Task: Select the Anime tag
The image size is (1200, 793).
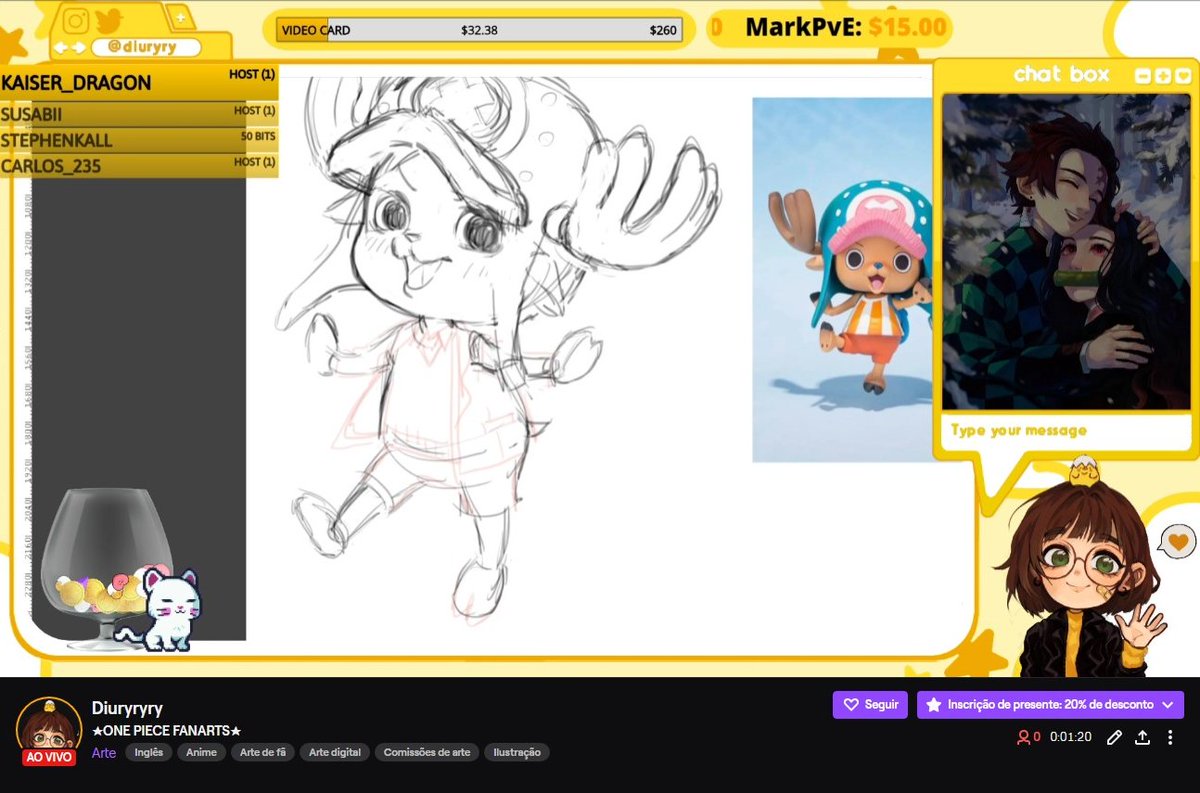Action: point(201,752)
